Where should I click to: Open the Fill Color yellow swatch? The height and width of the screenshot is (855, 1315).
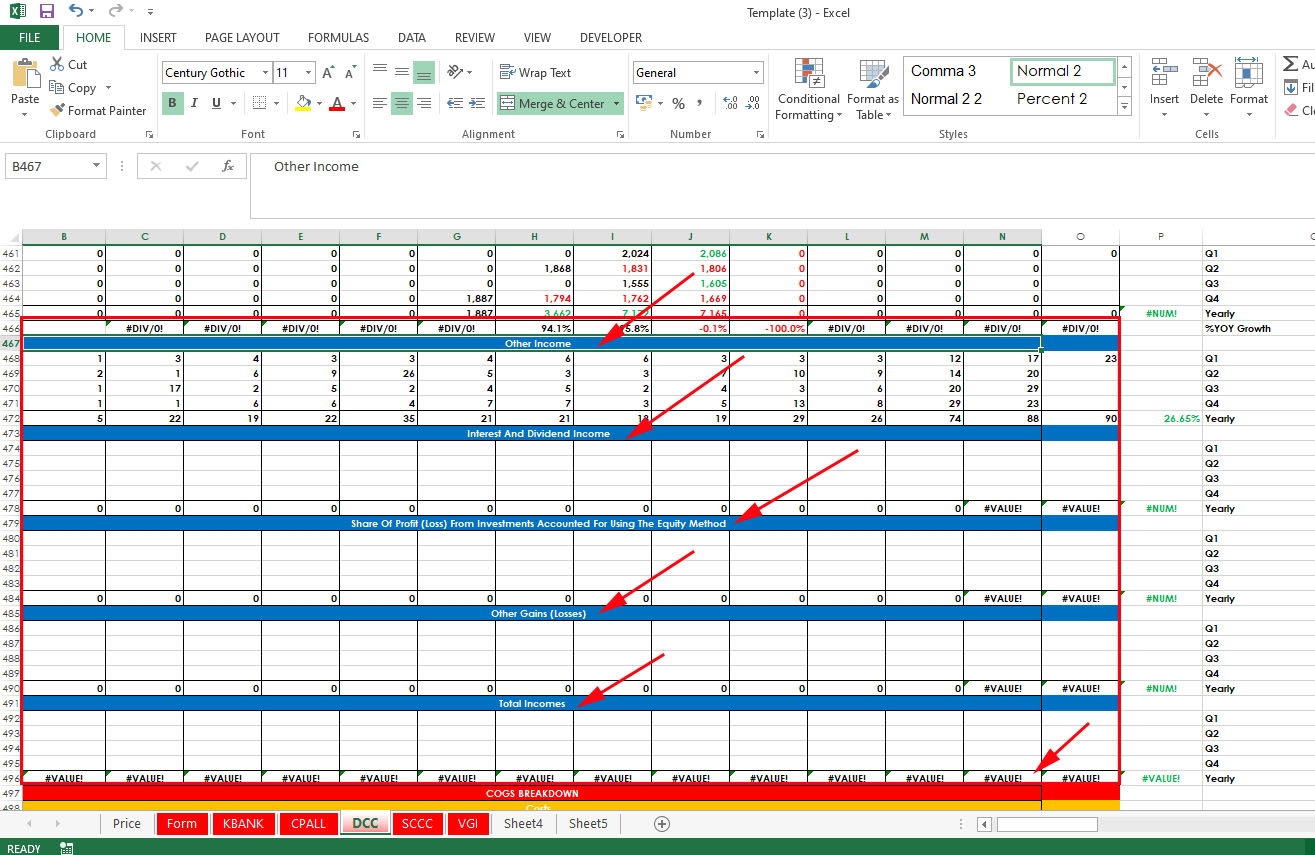coord(303,103)
